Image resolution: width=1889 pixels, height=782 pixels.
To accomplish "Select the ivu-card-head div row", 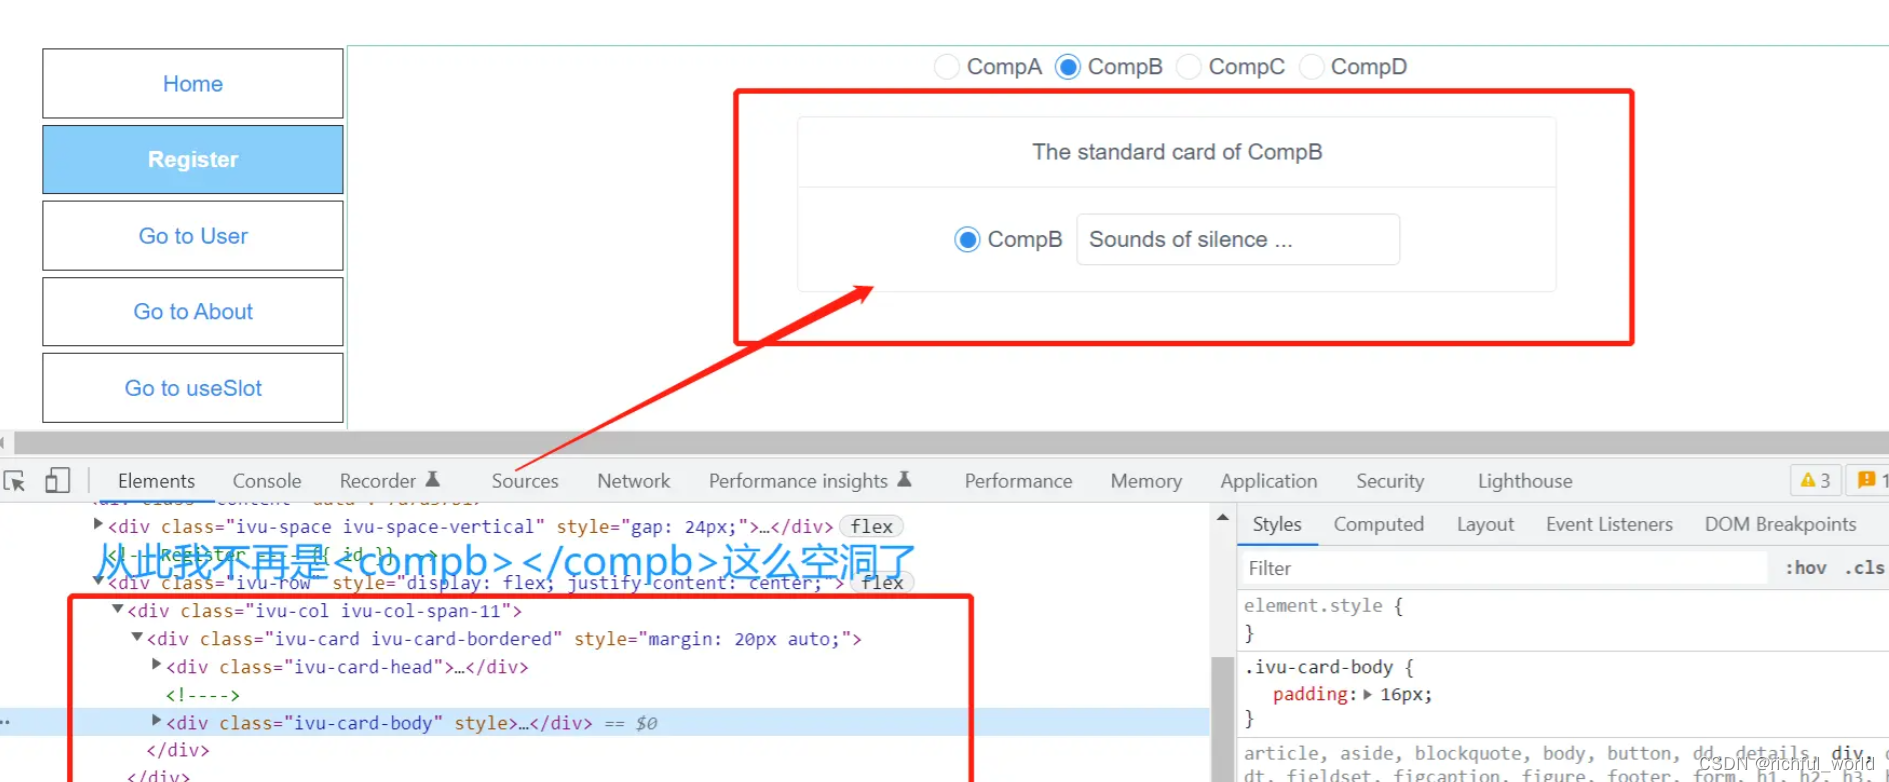I will 347,667.
